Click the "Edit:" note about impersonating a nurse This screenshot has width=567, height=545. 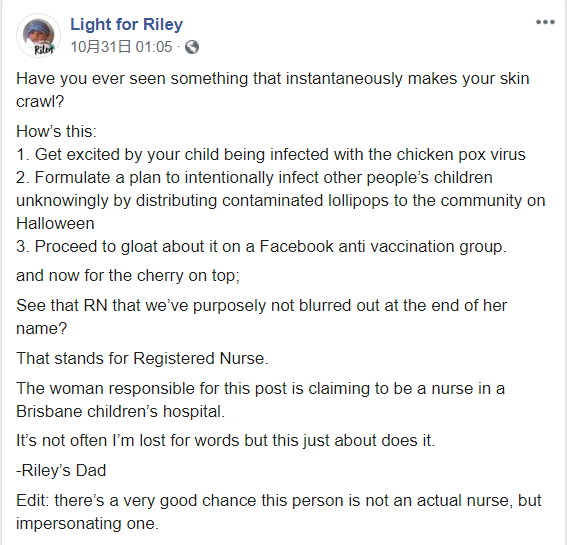278,512
